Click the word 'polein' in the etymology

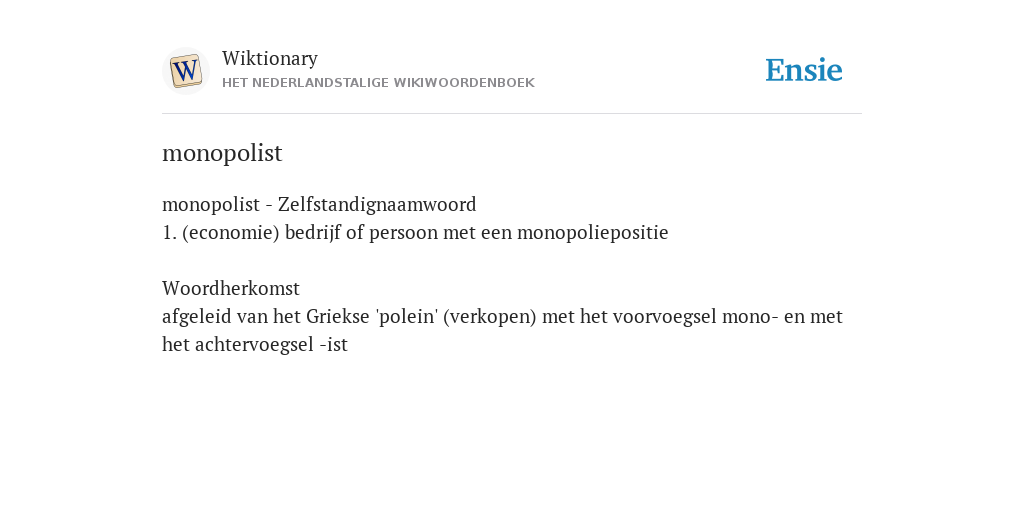(x=407, y=317)
